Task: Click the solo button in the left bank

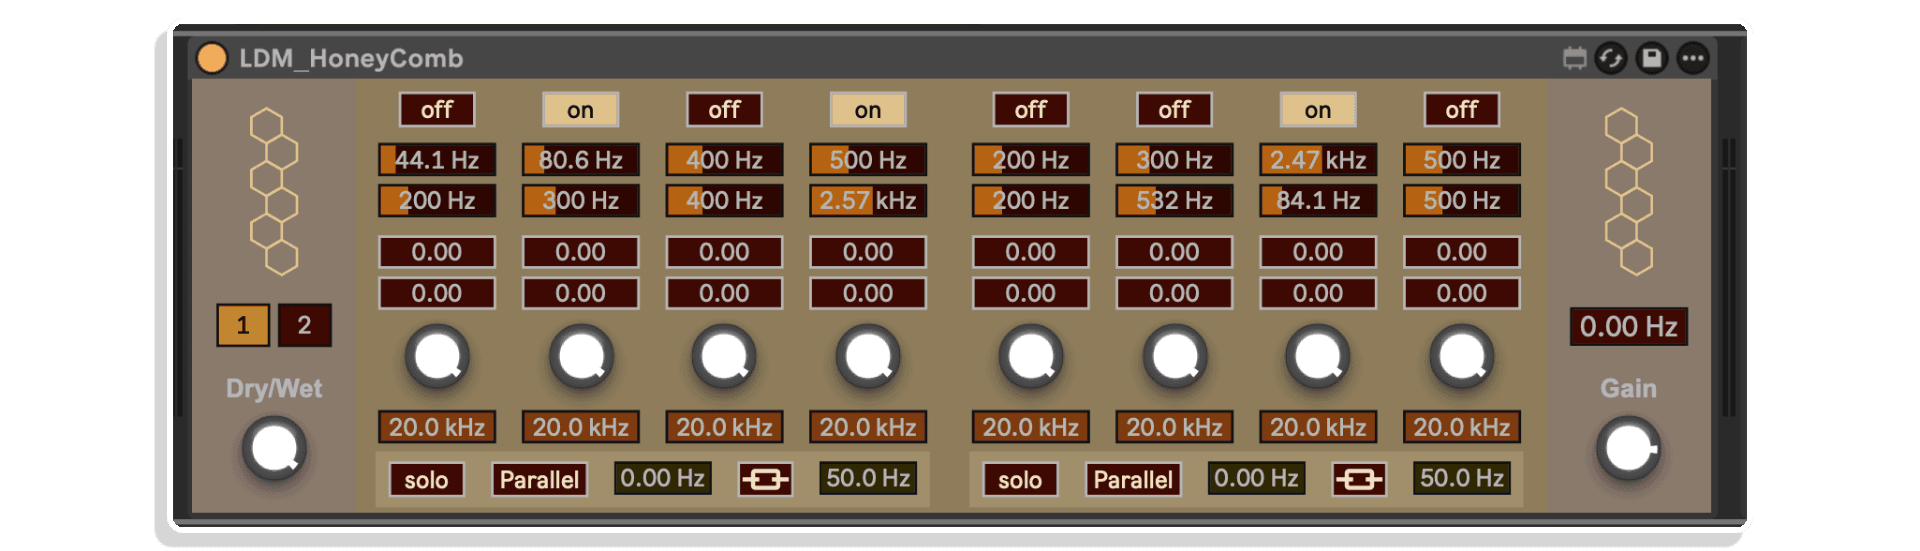Action: (426, 480)
